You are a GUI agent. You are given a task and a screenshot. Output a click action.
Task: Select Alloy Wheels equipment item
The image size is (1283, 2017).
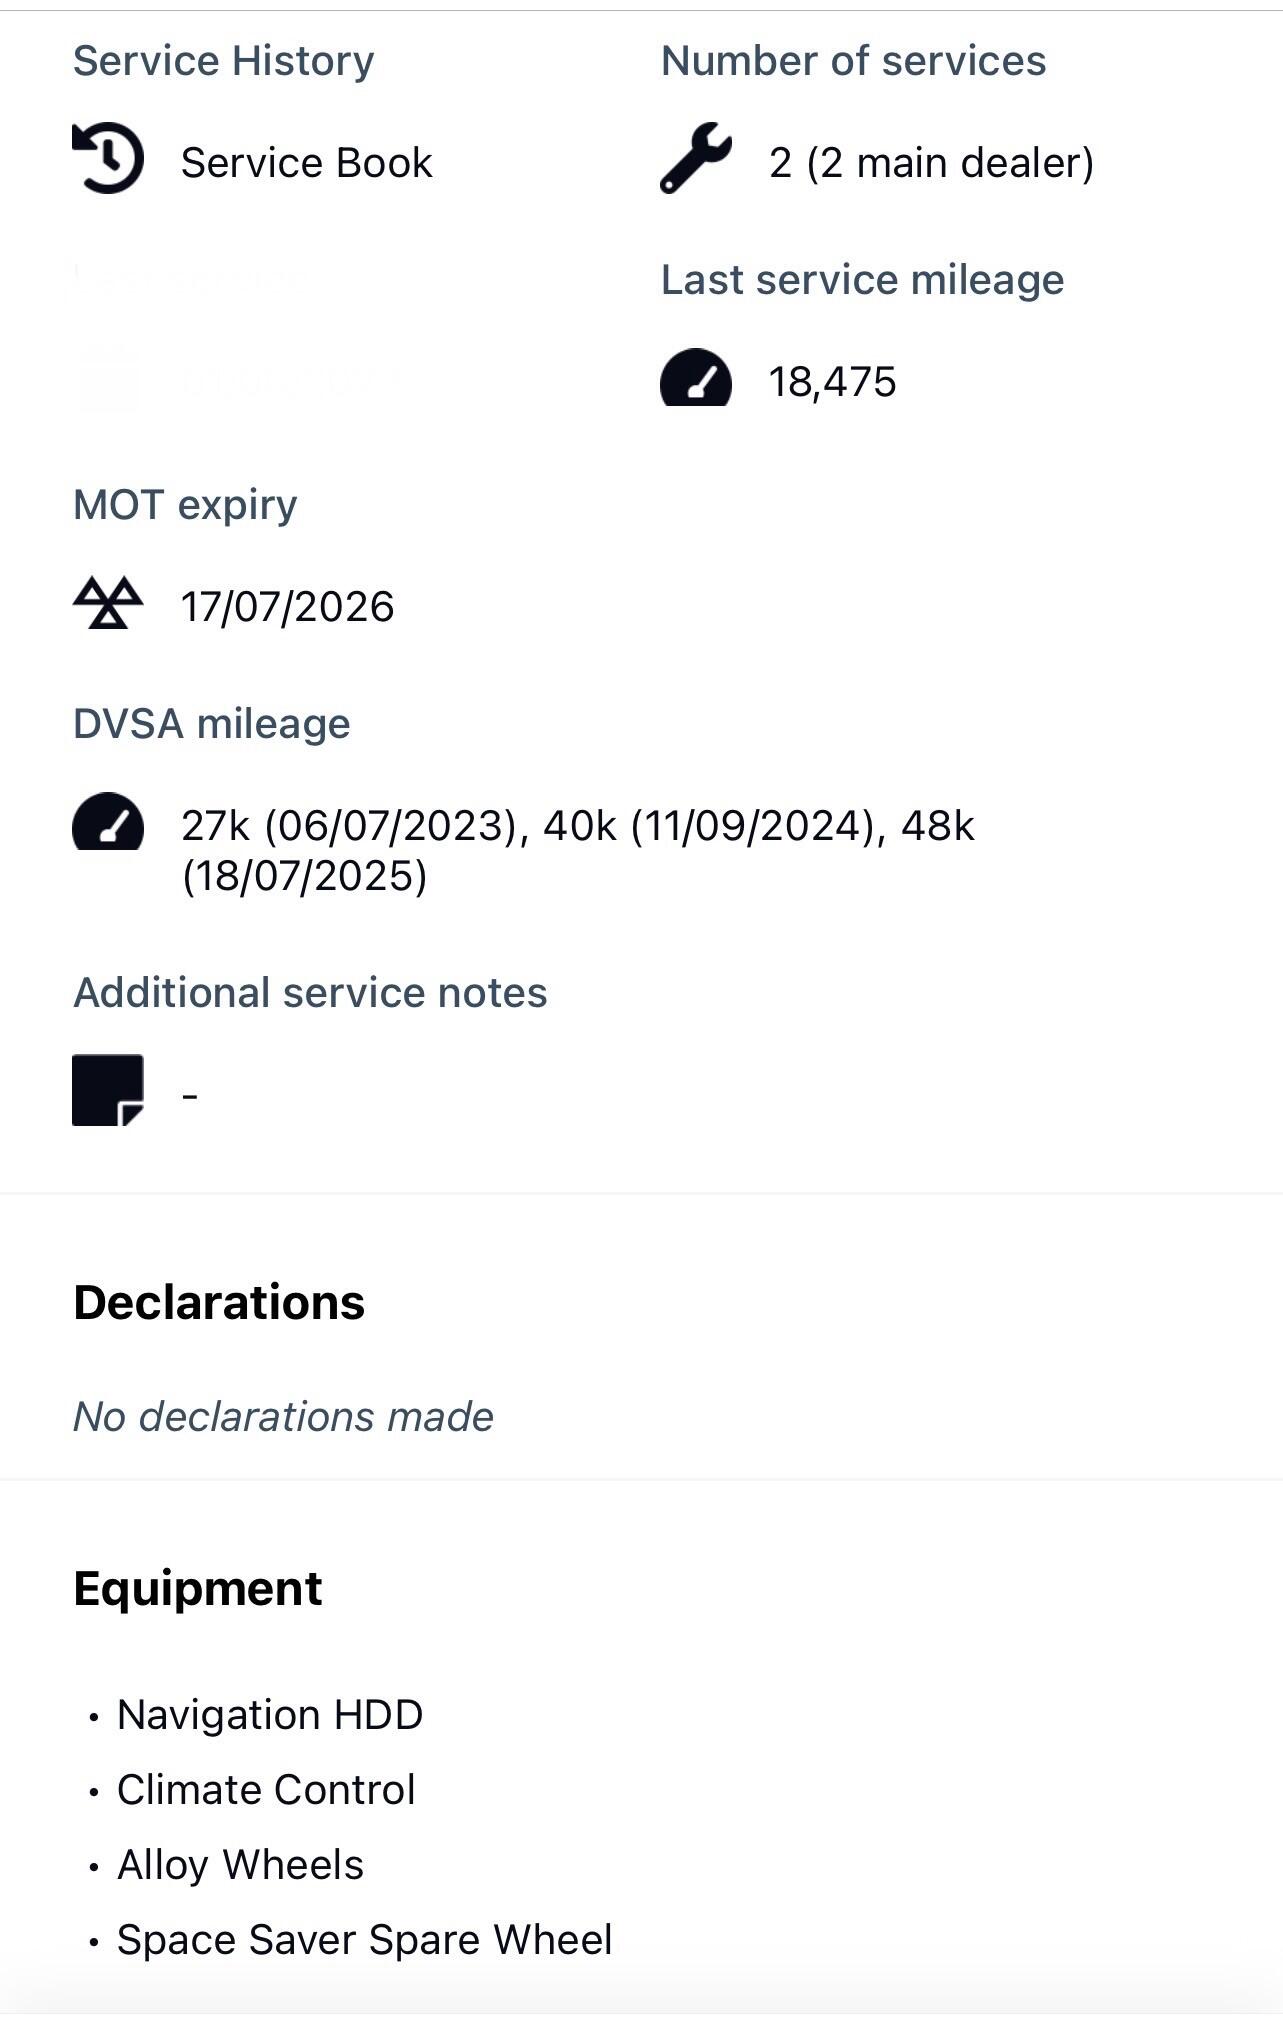tap(240, 1864)
